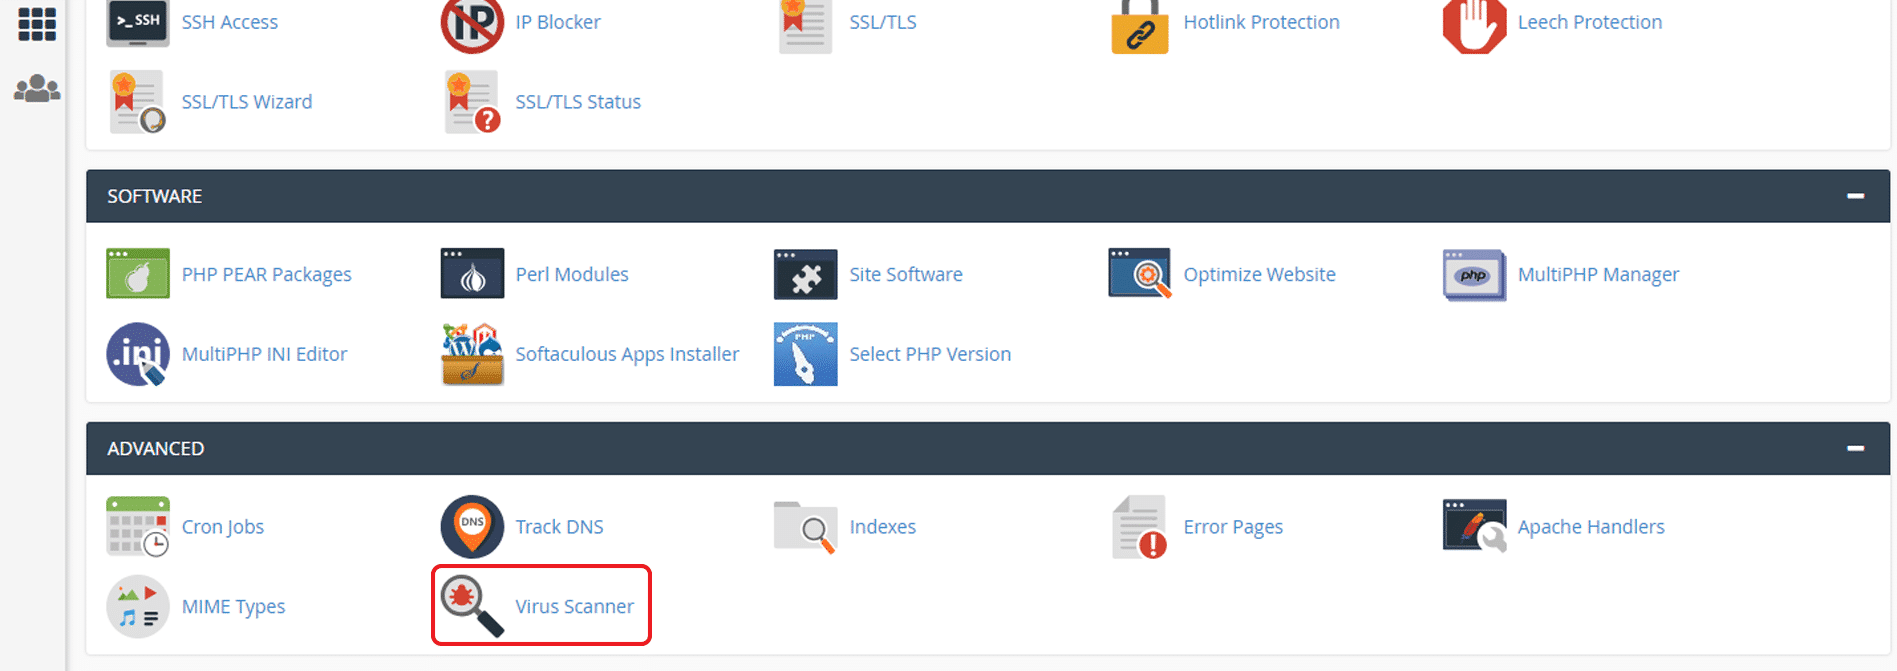Screen dimensions: 1897x671
Task: Open the Error Pages link
Action: pyautogui.click(x=1232, y=527)
